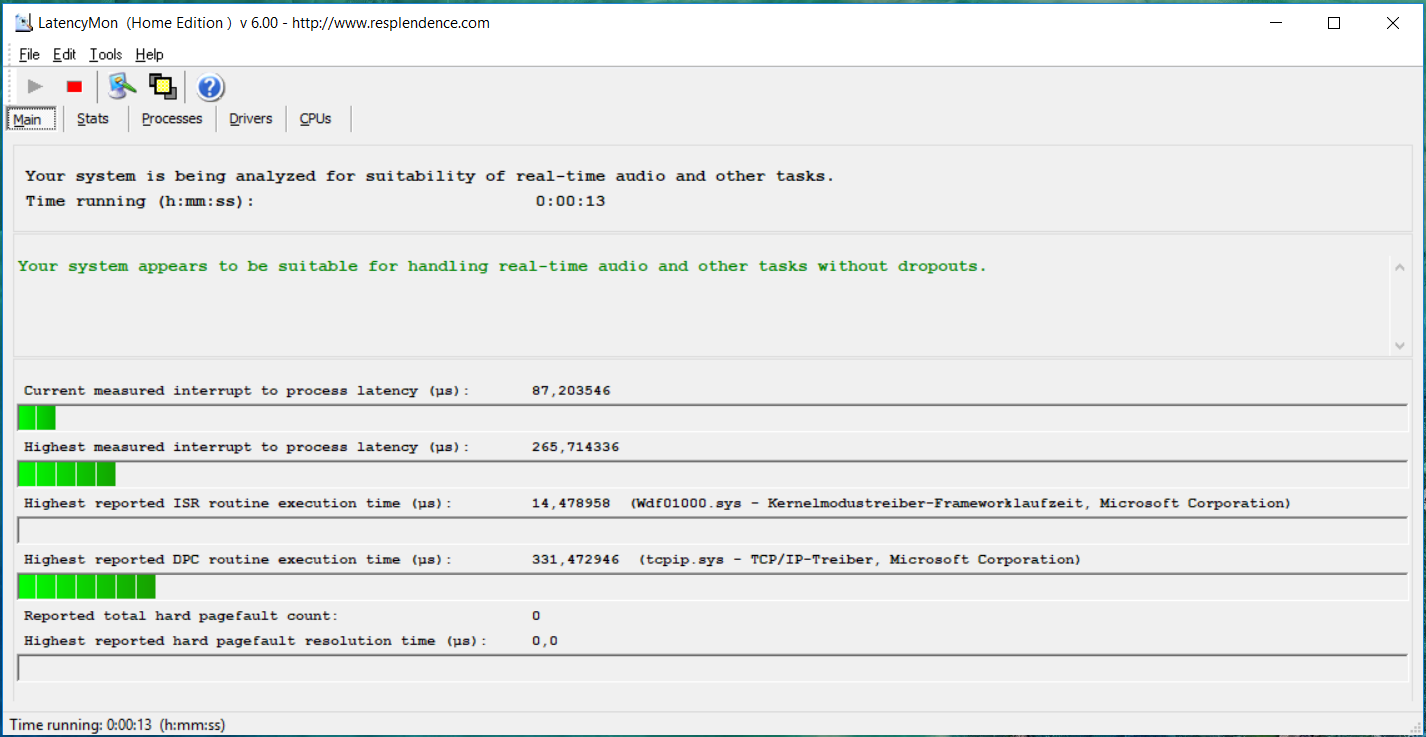1426x737 pixels.
Task: Click the green system suitability message text
Action: (502, 267)
